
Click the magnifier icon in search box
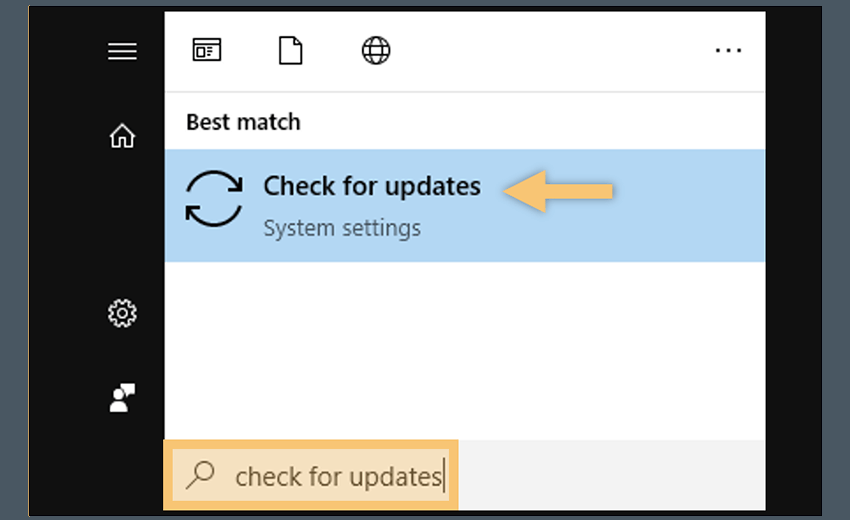[201, 475]
